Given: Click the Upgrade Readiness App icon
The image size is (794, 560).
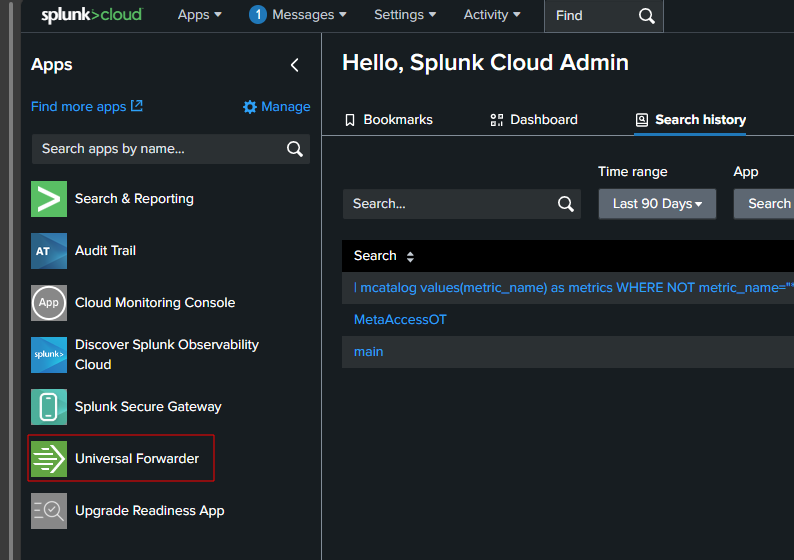Looking at the screenshot, I should 49,511.
